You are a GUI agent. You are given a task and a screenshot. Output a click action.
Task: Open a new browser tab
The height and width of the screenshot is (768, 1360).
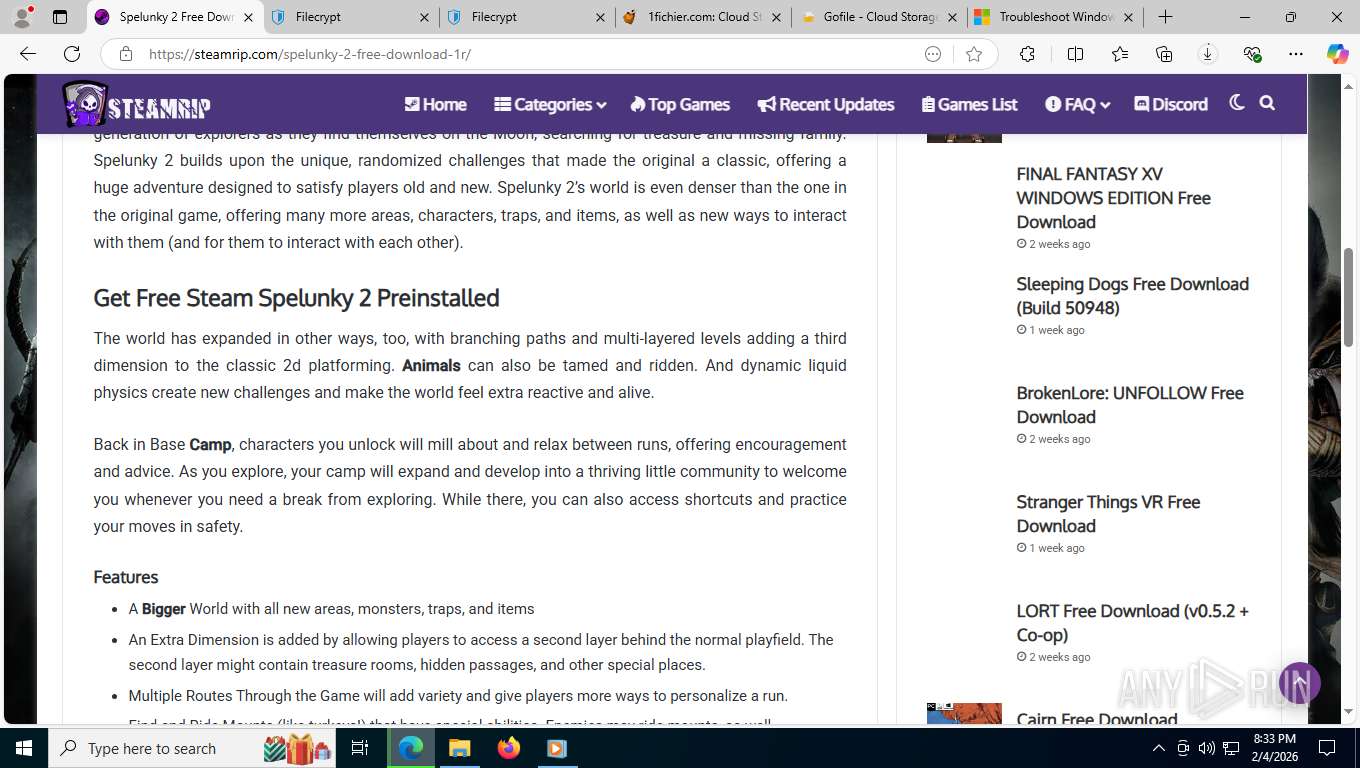(1165, 17)
